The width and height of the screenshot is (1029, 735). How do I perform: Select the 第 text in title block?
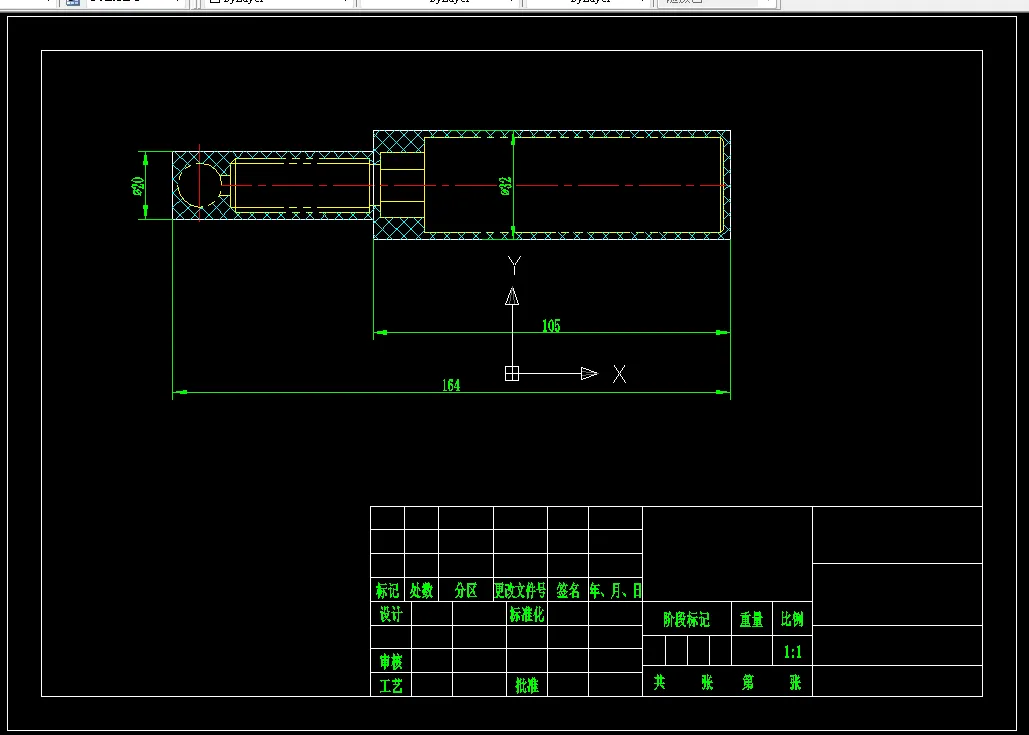[x=748, y=682]
